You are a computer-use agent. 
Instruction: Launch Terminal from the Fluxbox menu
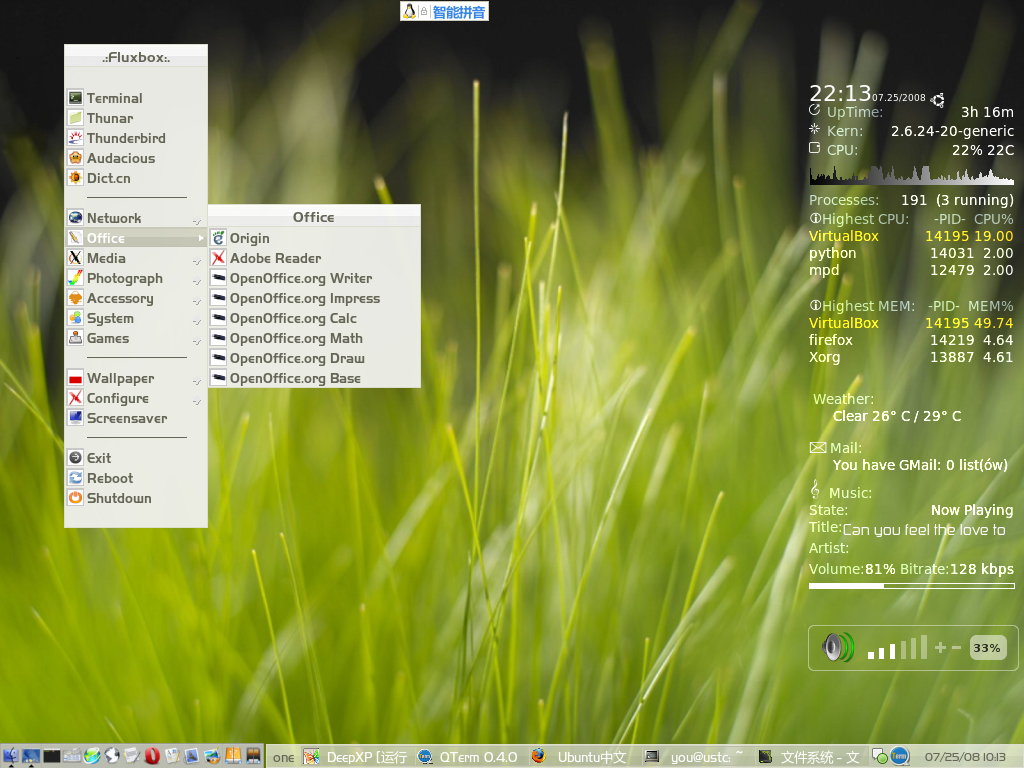point(136,98)
